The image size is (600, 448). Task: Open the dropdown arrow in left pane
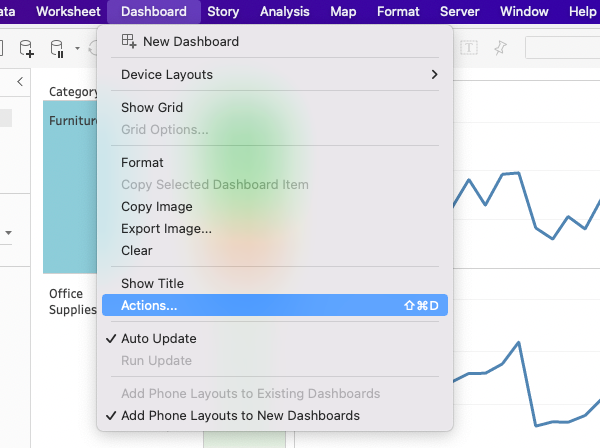8,233
